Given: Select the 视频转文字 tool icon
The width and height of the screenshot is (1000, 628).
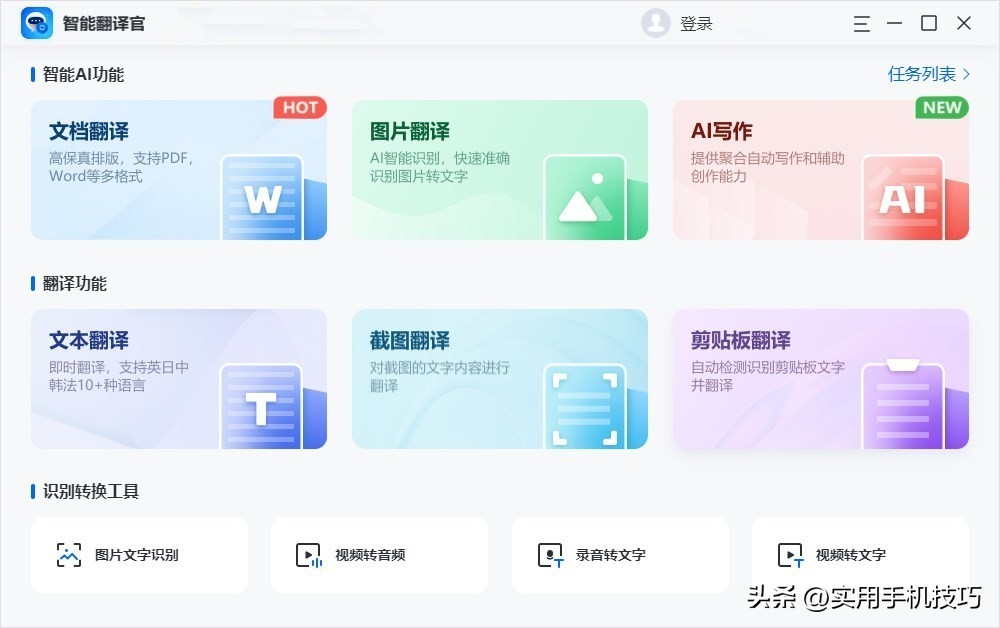Looking at the screenshot, I should [789, 555].
